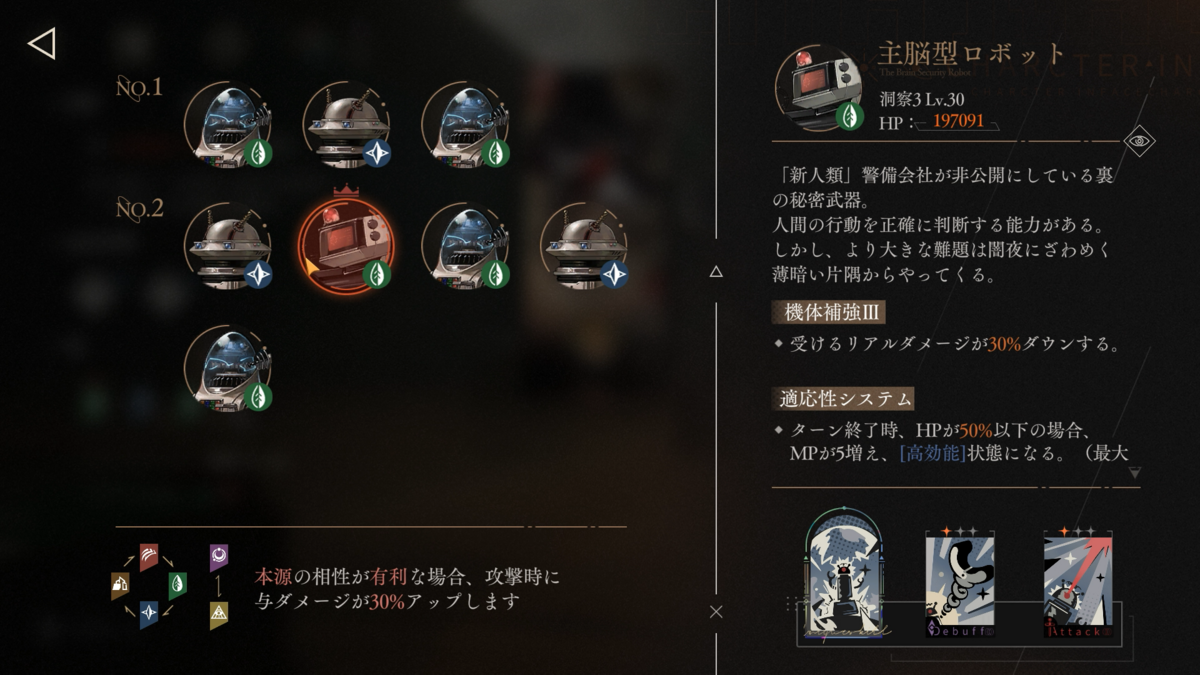Select third blue robot in No.2 row
The width and height of the screenshot is (1200, 675).
pos(466,246)
